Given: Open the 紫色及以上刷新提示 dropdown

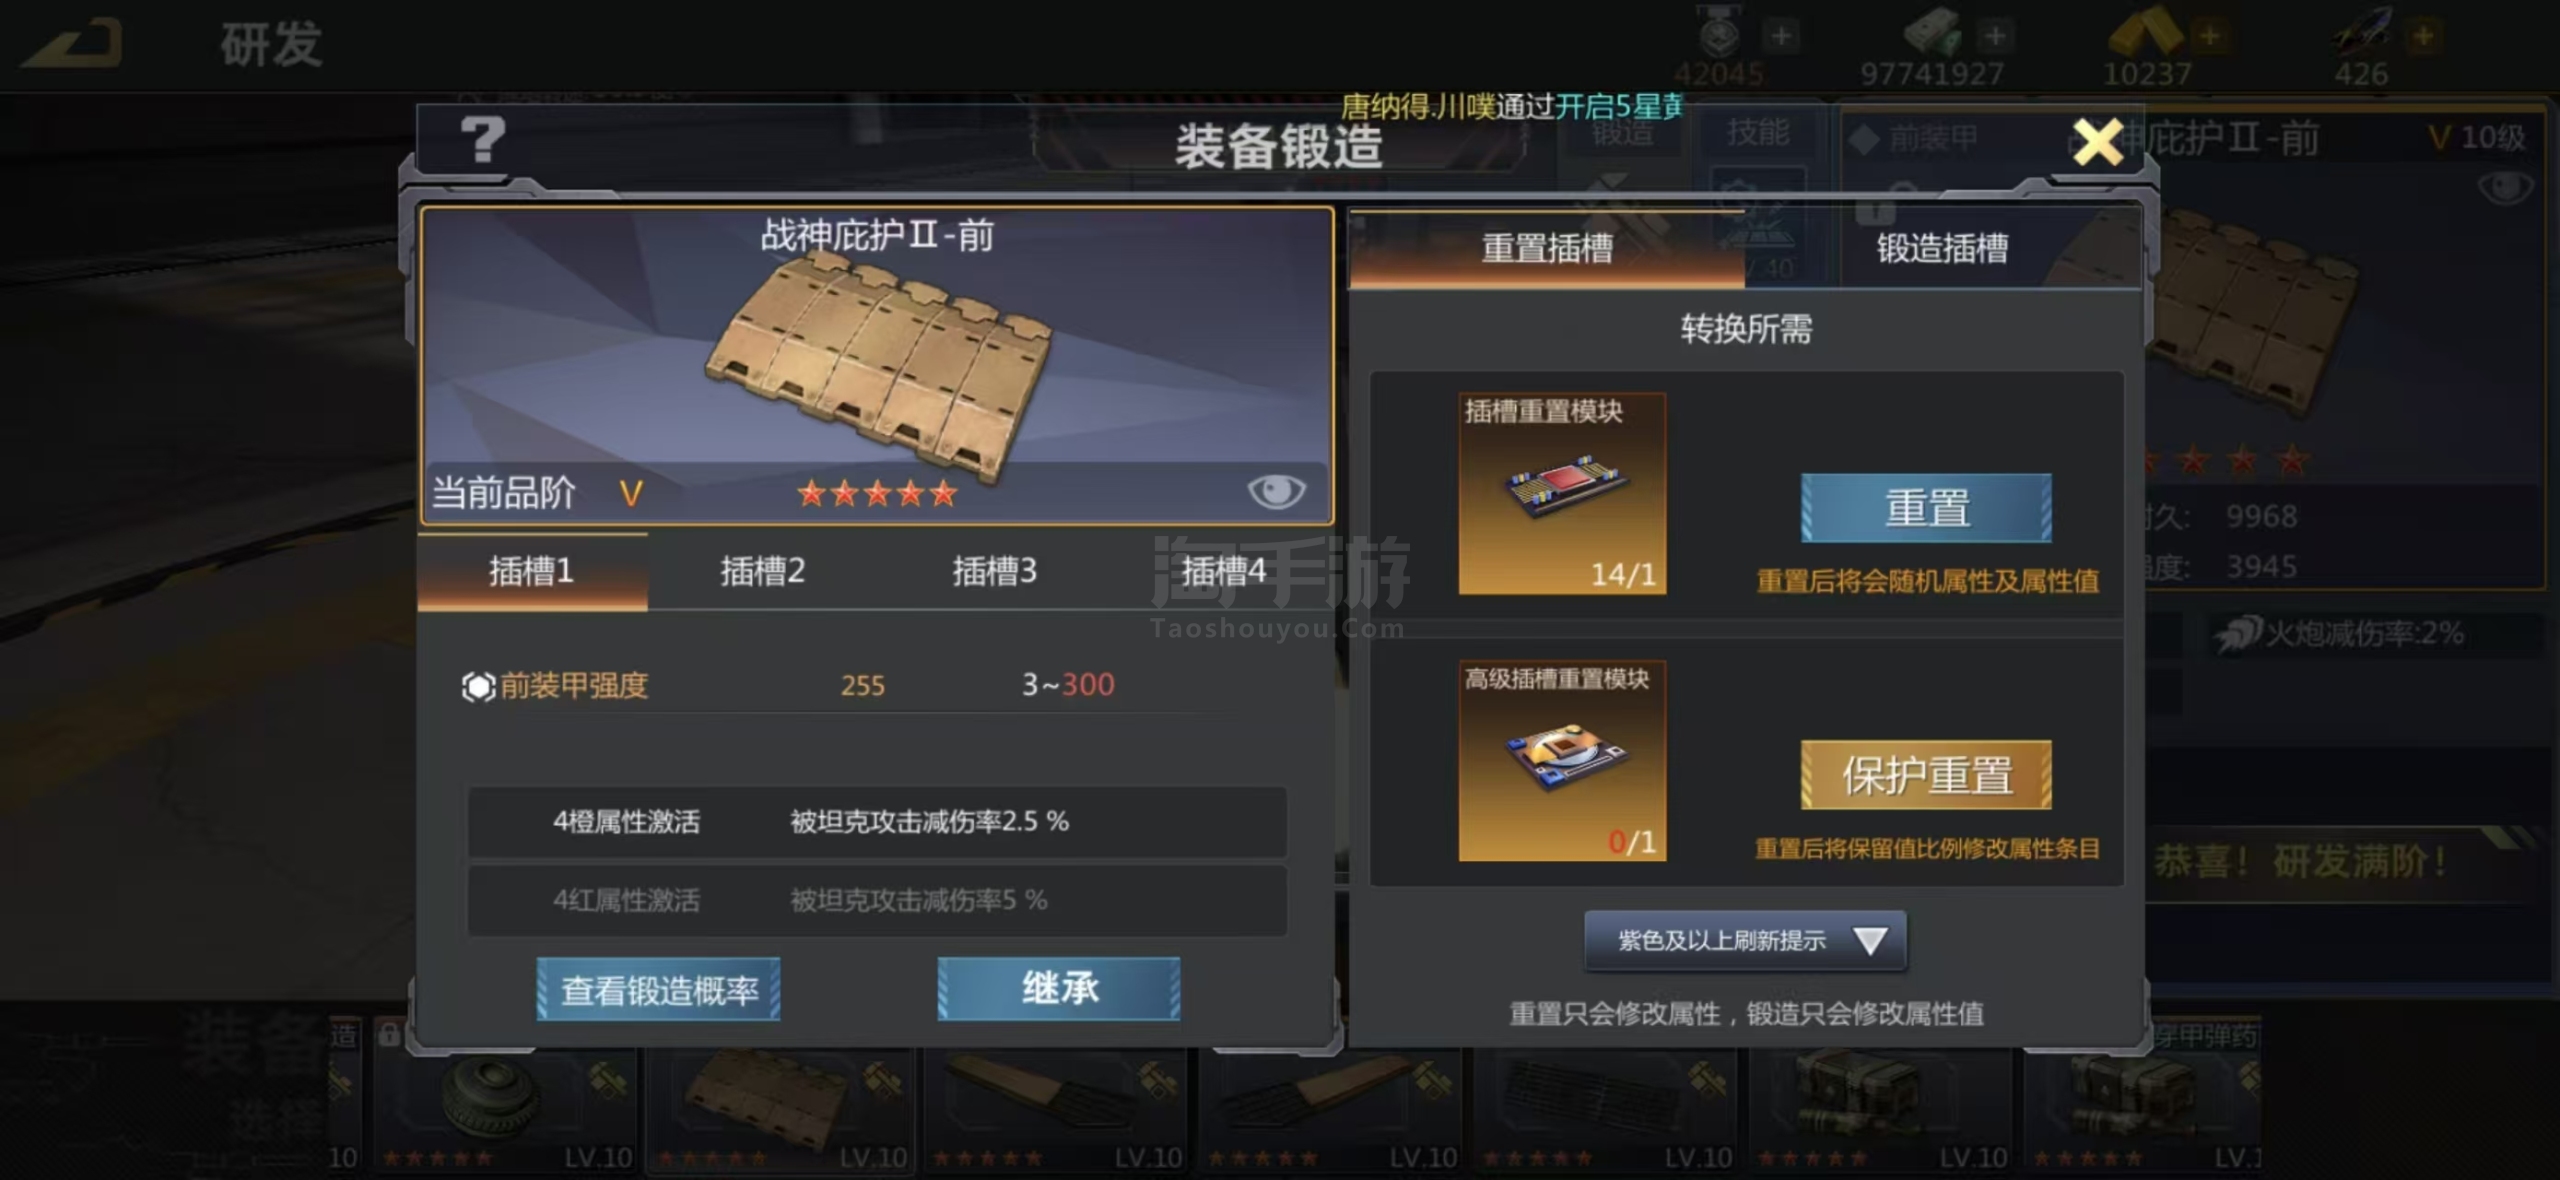Looking at the screenshot, I should pyautogui.click(x=1745, y=940).
